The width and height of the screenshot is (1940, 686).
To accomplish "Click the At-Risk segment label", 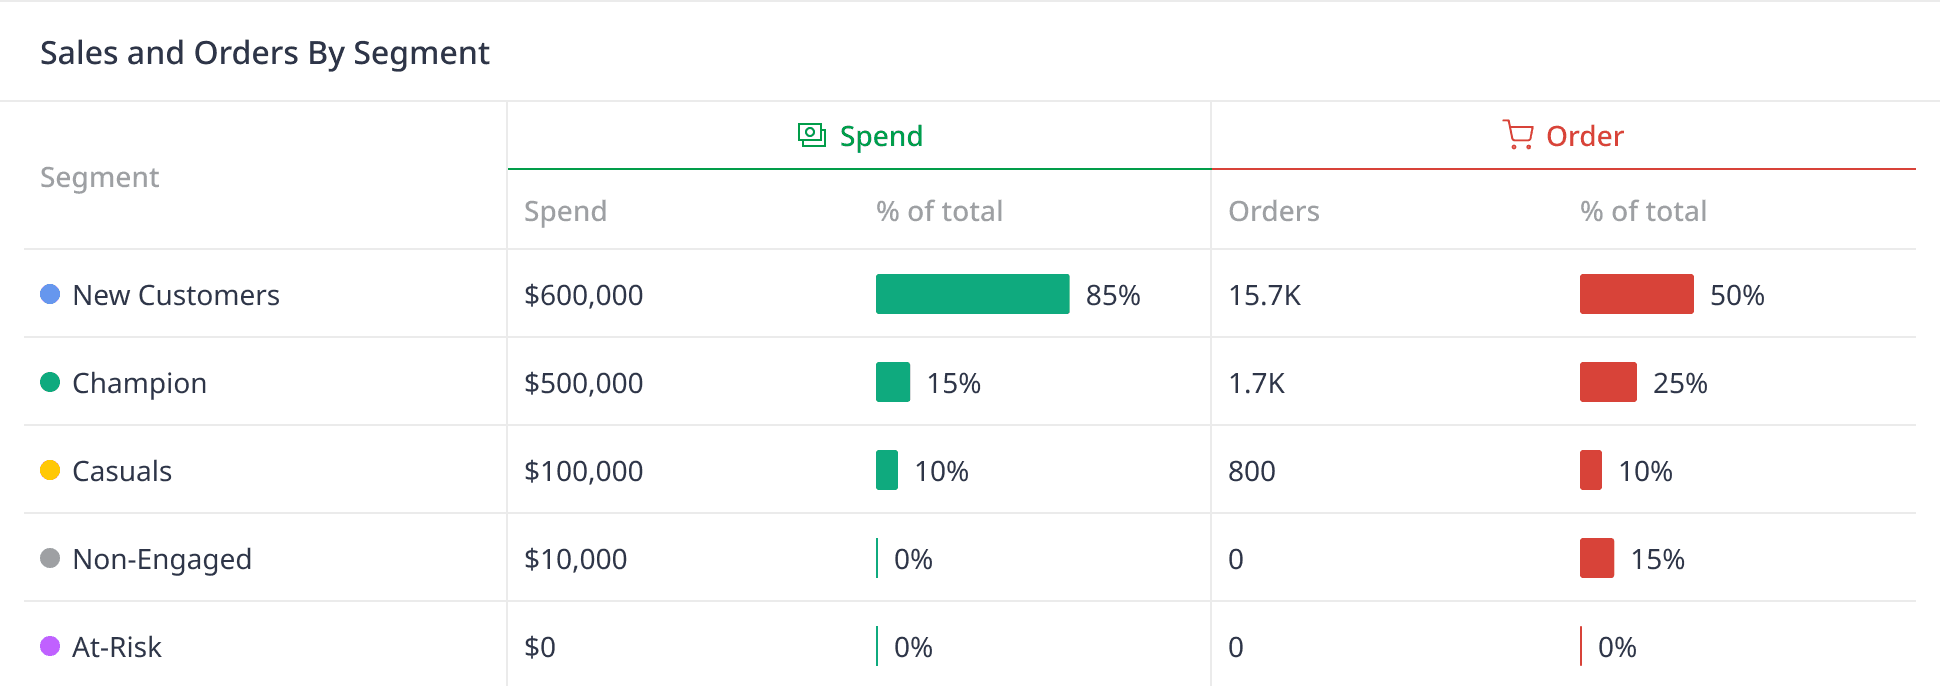I will tap(117, 647).
